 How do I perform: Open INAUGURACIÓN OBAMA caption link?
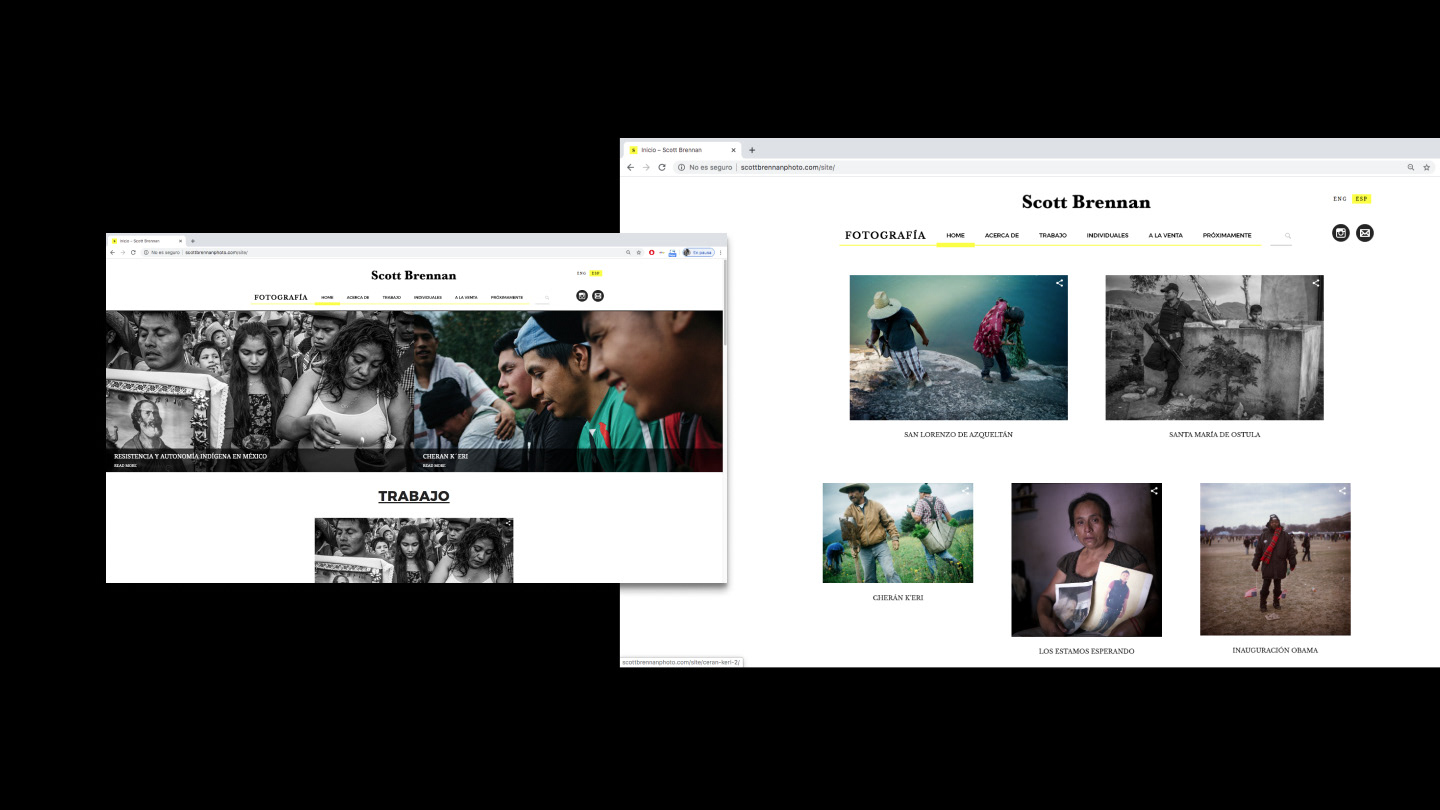[x=1275, y=650]
